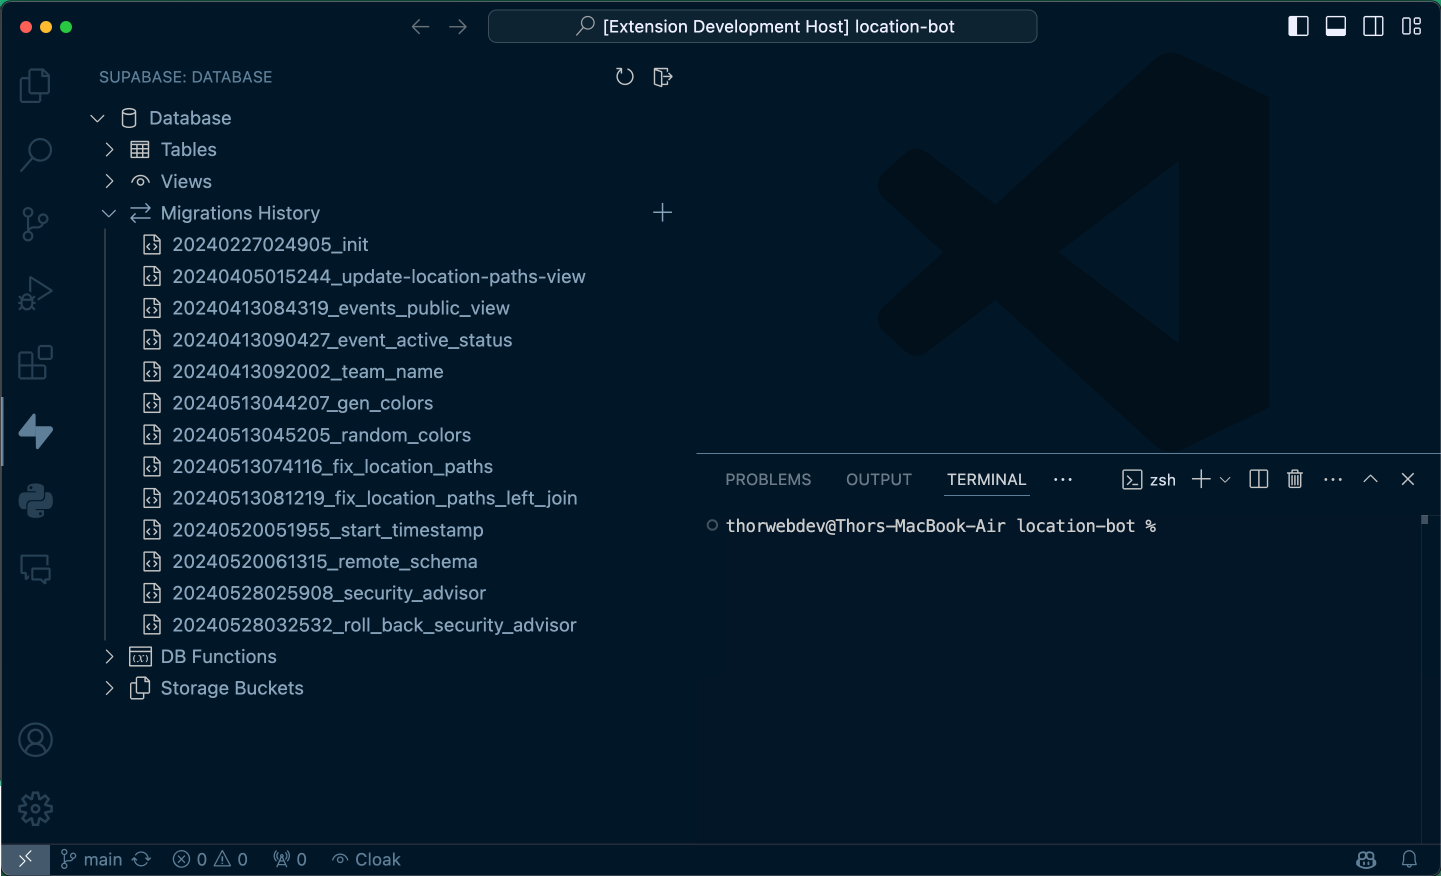Kill the terminal with trash icon
The width and height of the screenshot is (1441, 876).
click(1295, 479)
